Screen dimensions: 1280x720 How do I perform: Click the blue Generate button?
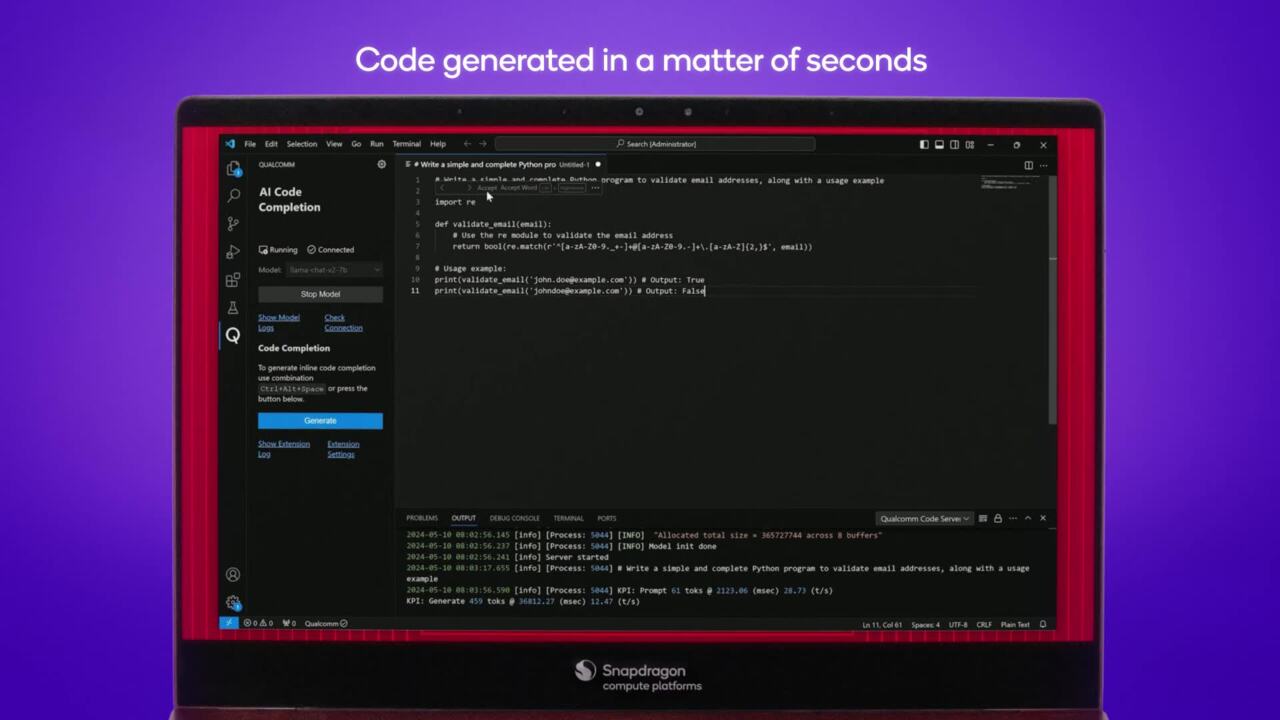pos(320,421)
